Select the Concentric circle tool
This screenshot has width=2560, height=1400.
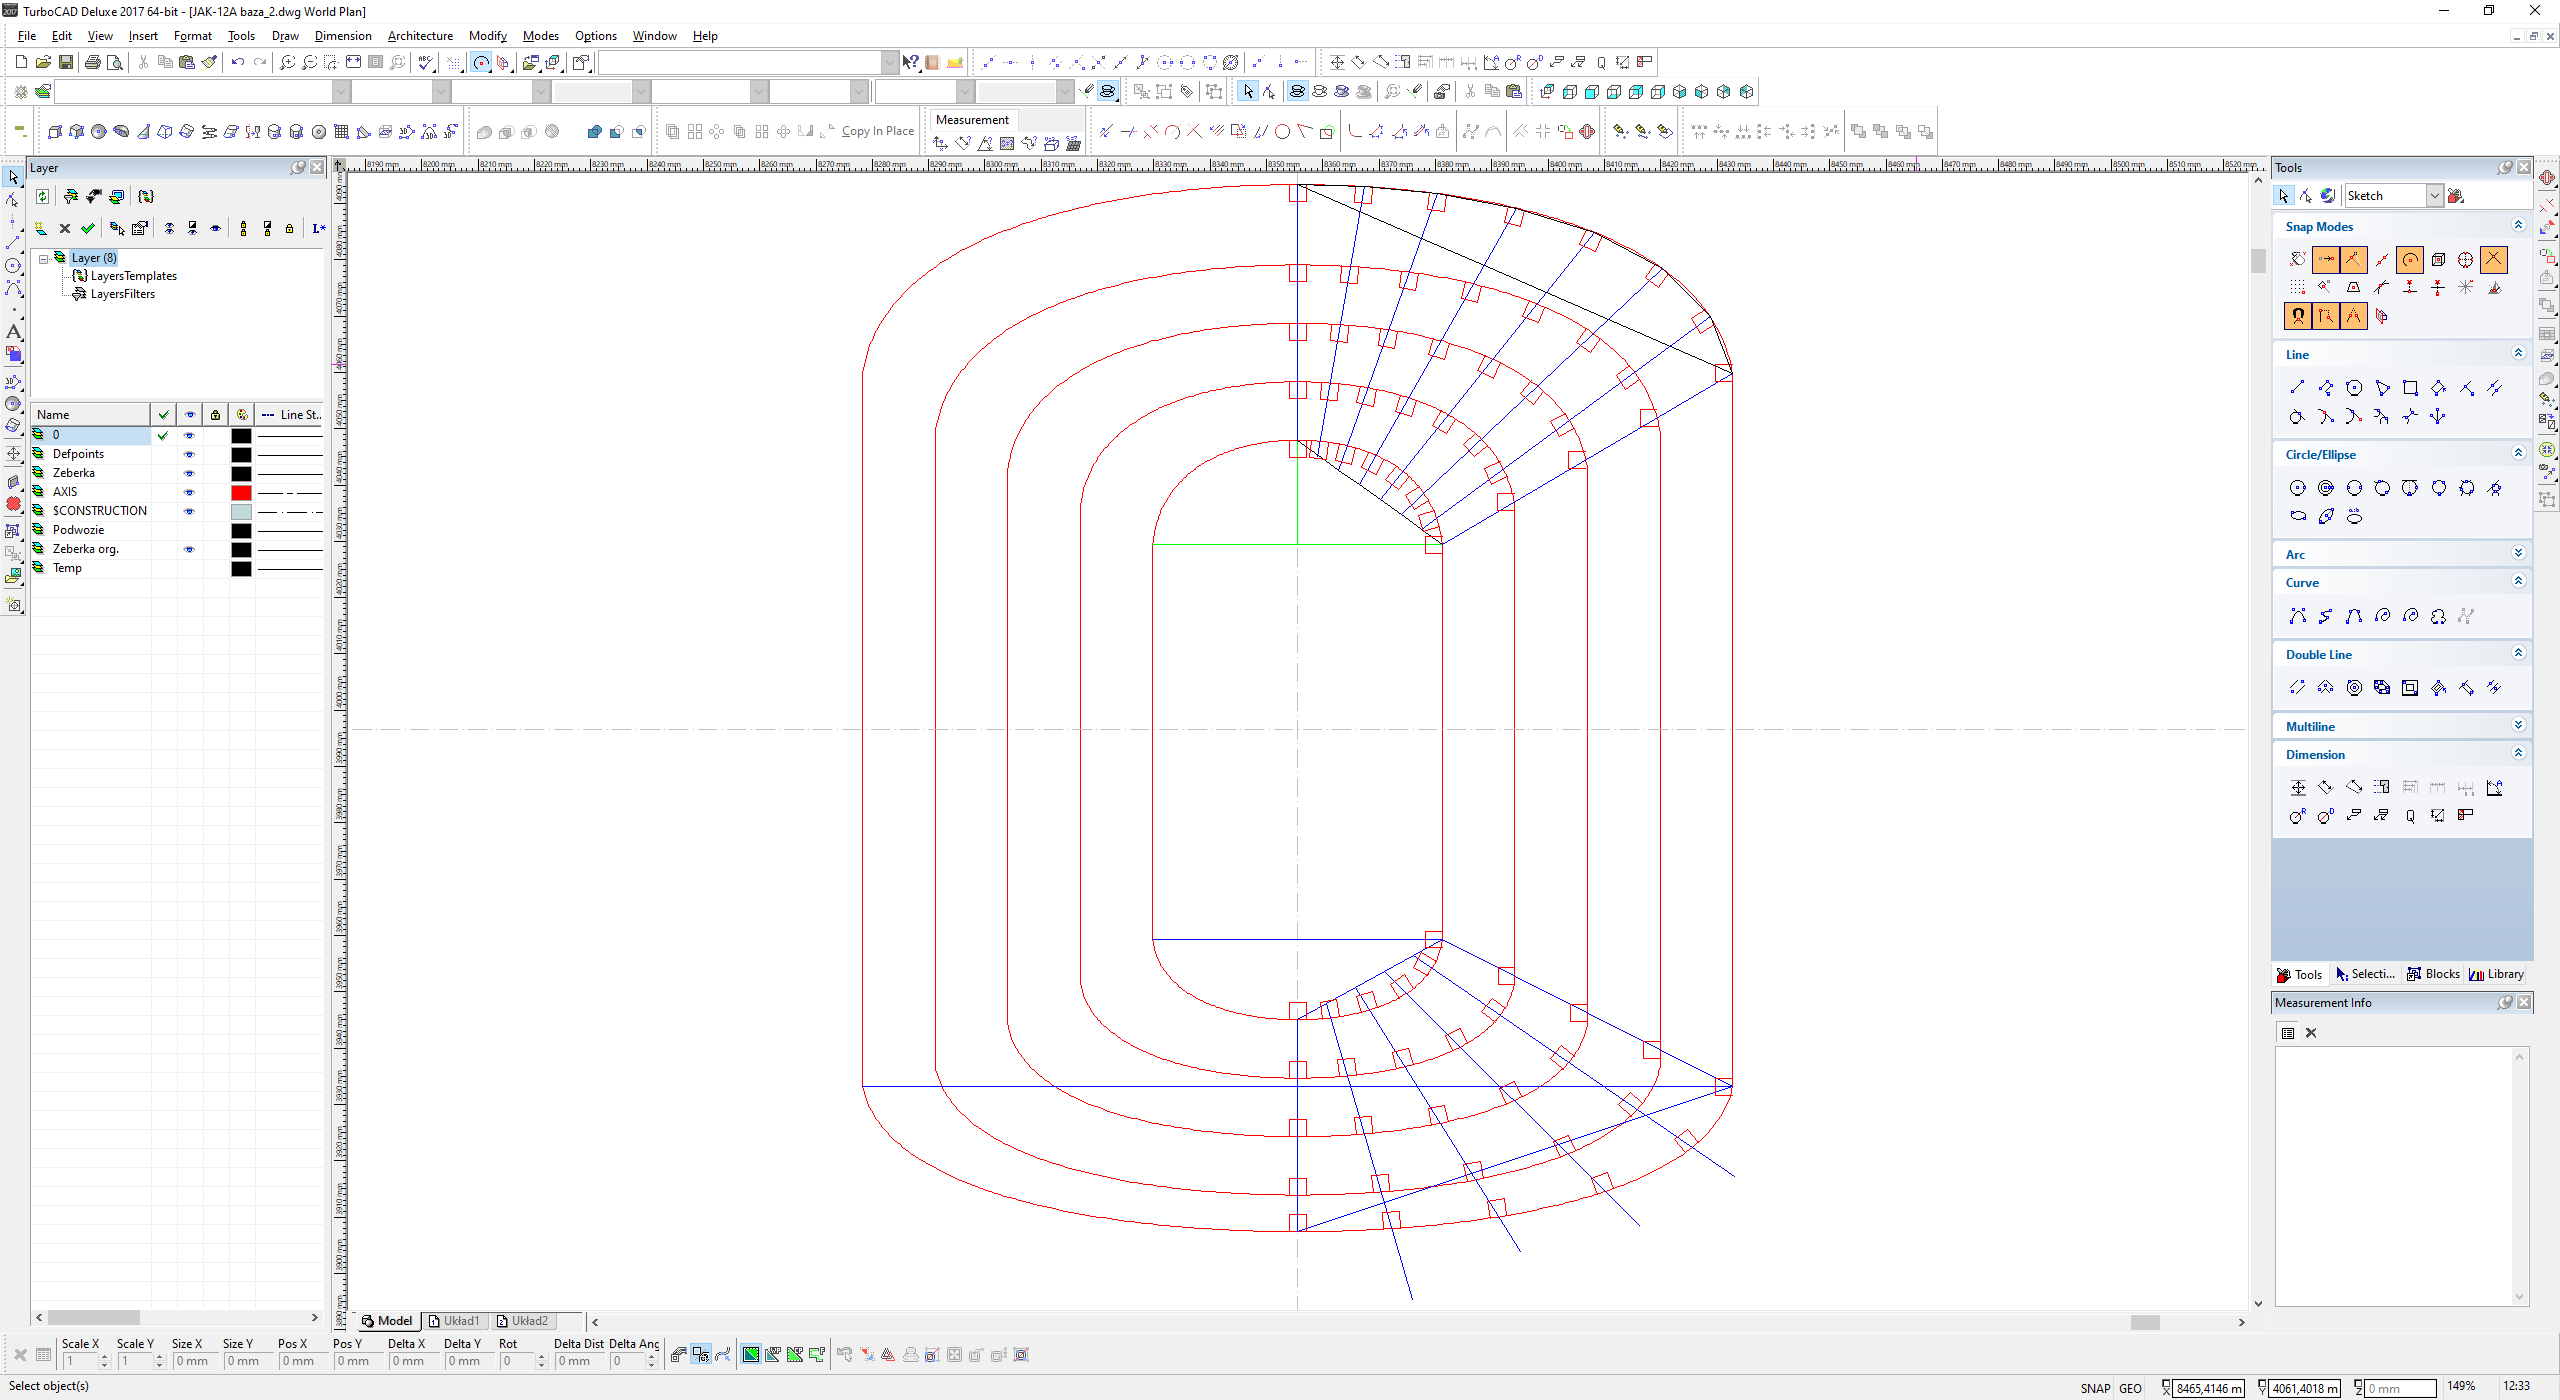pyautogui.click(x=2326, y=488)
